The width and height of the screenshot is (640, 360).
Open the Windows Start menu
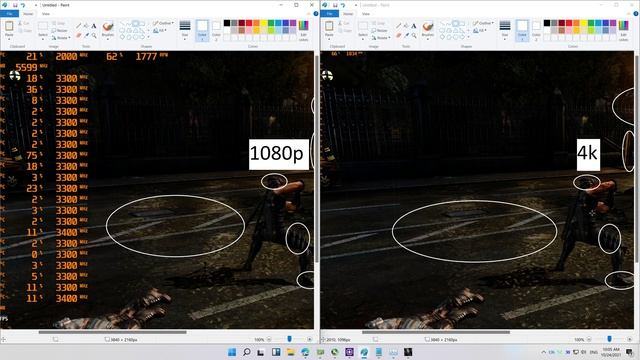[x=232, y=352]
